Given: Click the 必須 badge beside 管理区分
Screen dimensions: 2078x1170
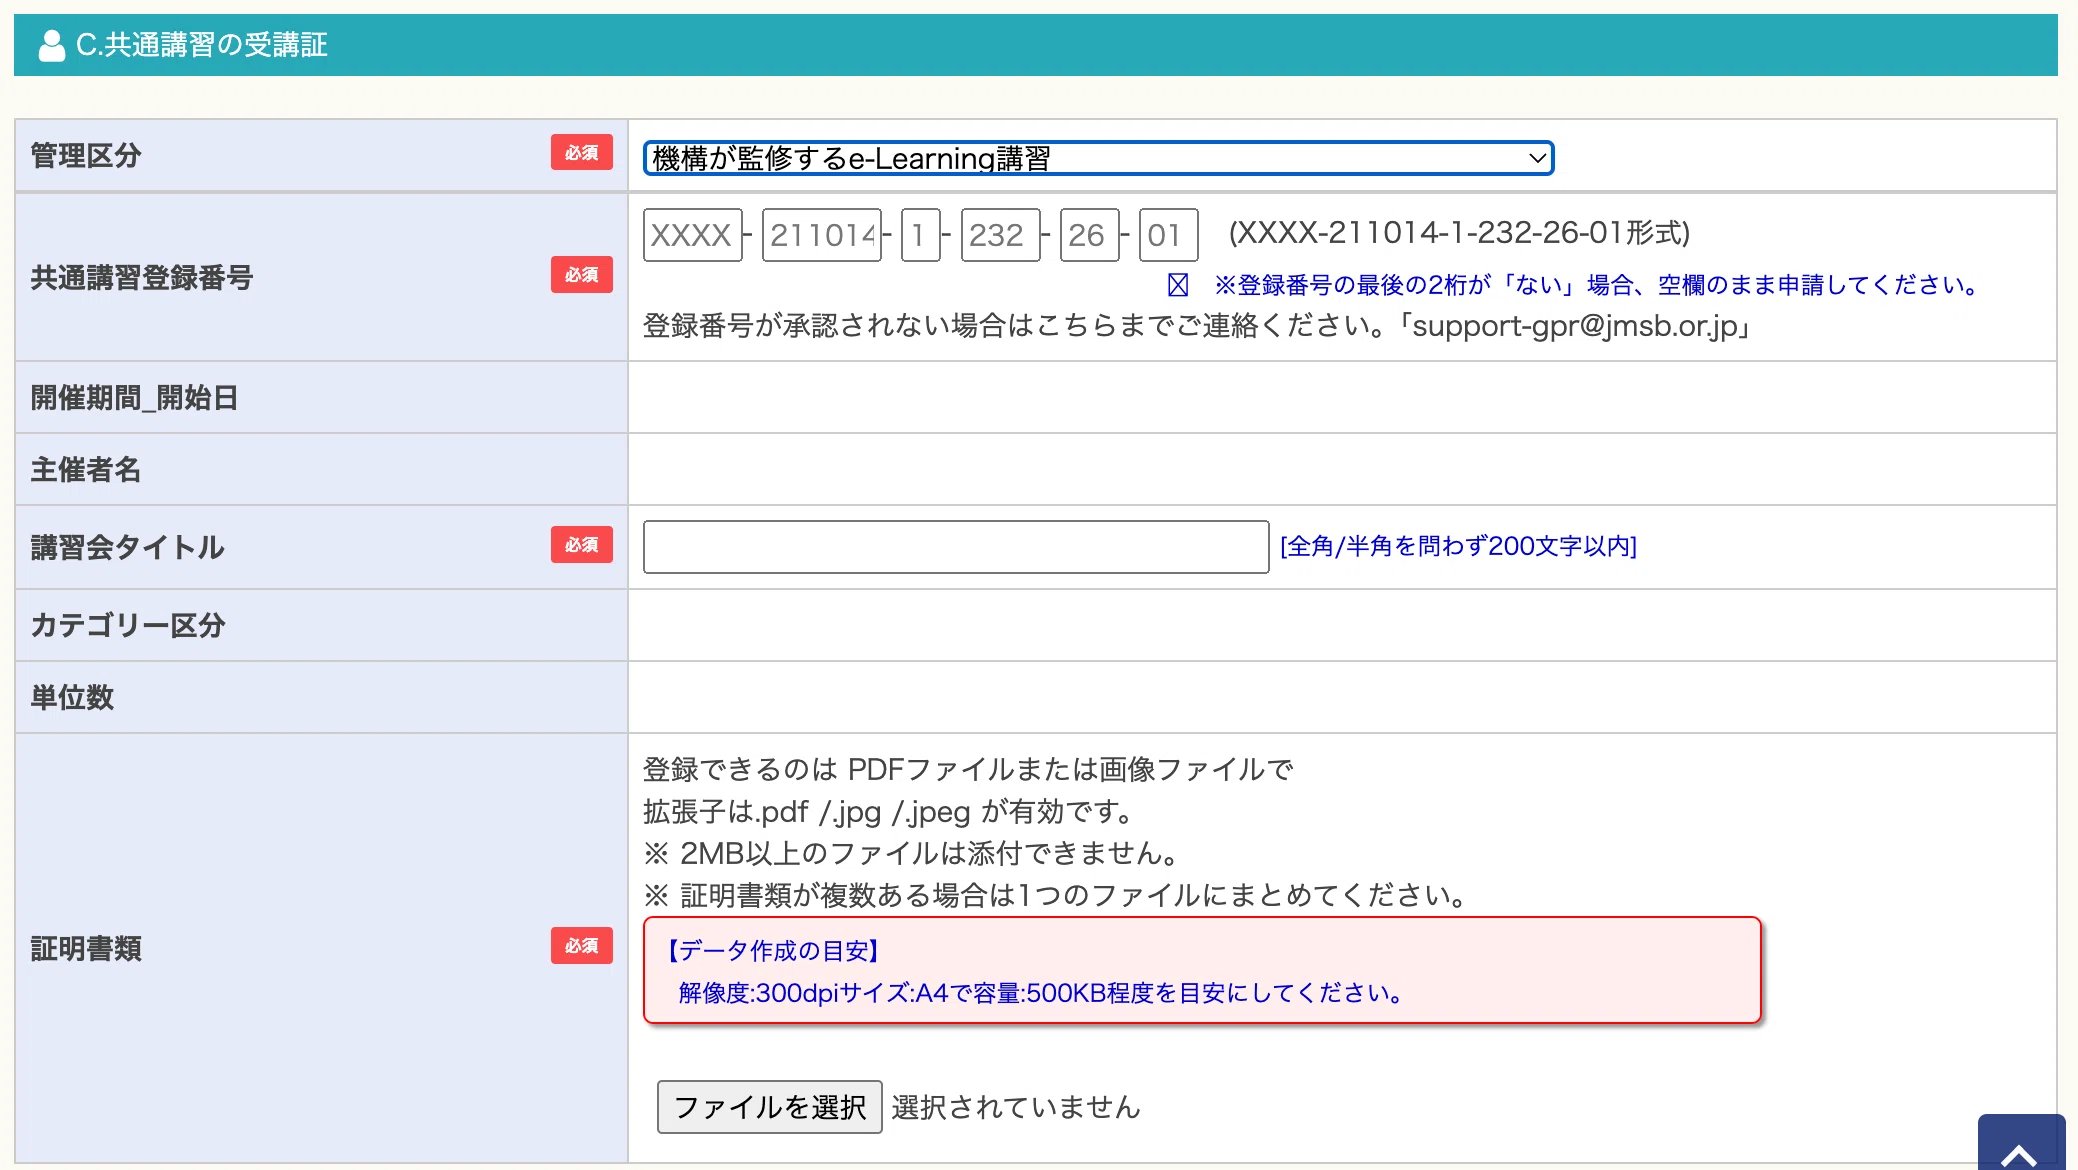Looking at the screenshot, I should [581, 153].
